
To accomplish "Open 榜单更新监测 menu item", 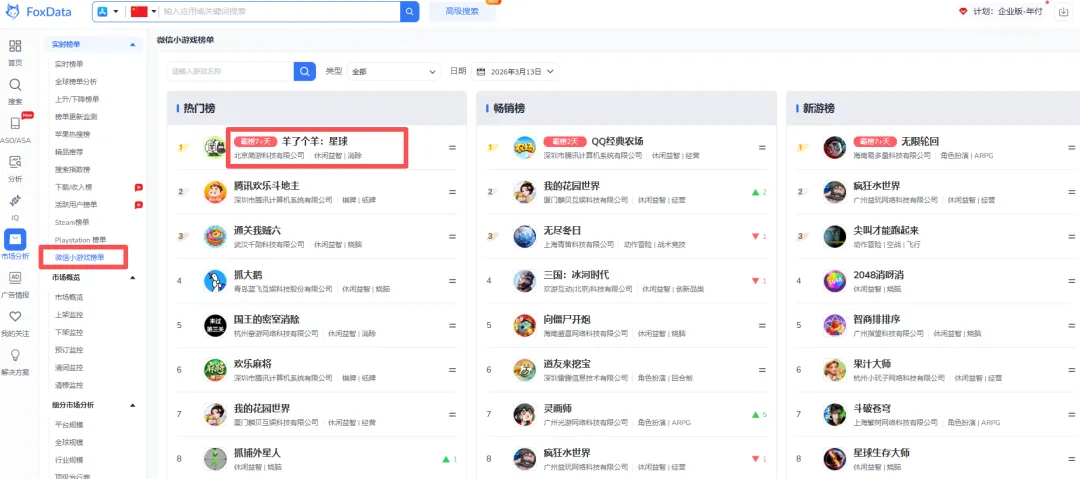I will (x=76, y=116).
